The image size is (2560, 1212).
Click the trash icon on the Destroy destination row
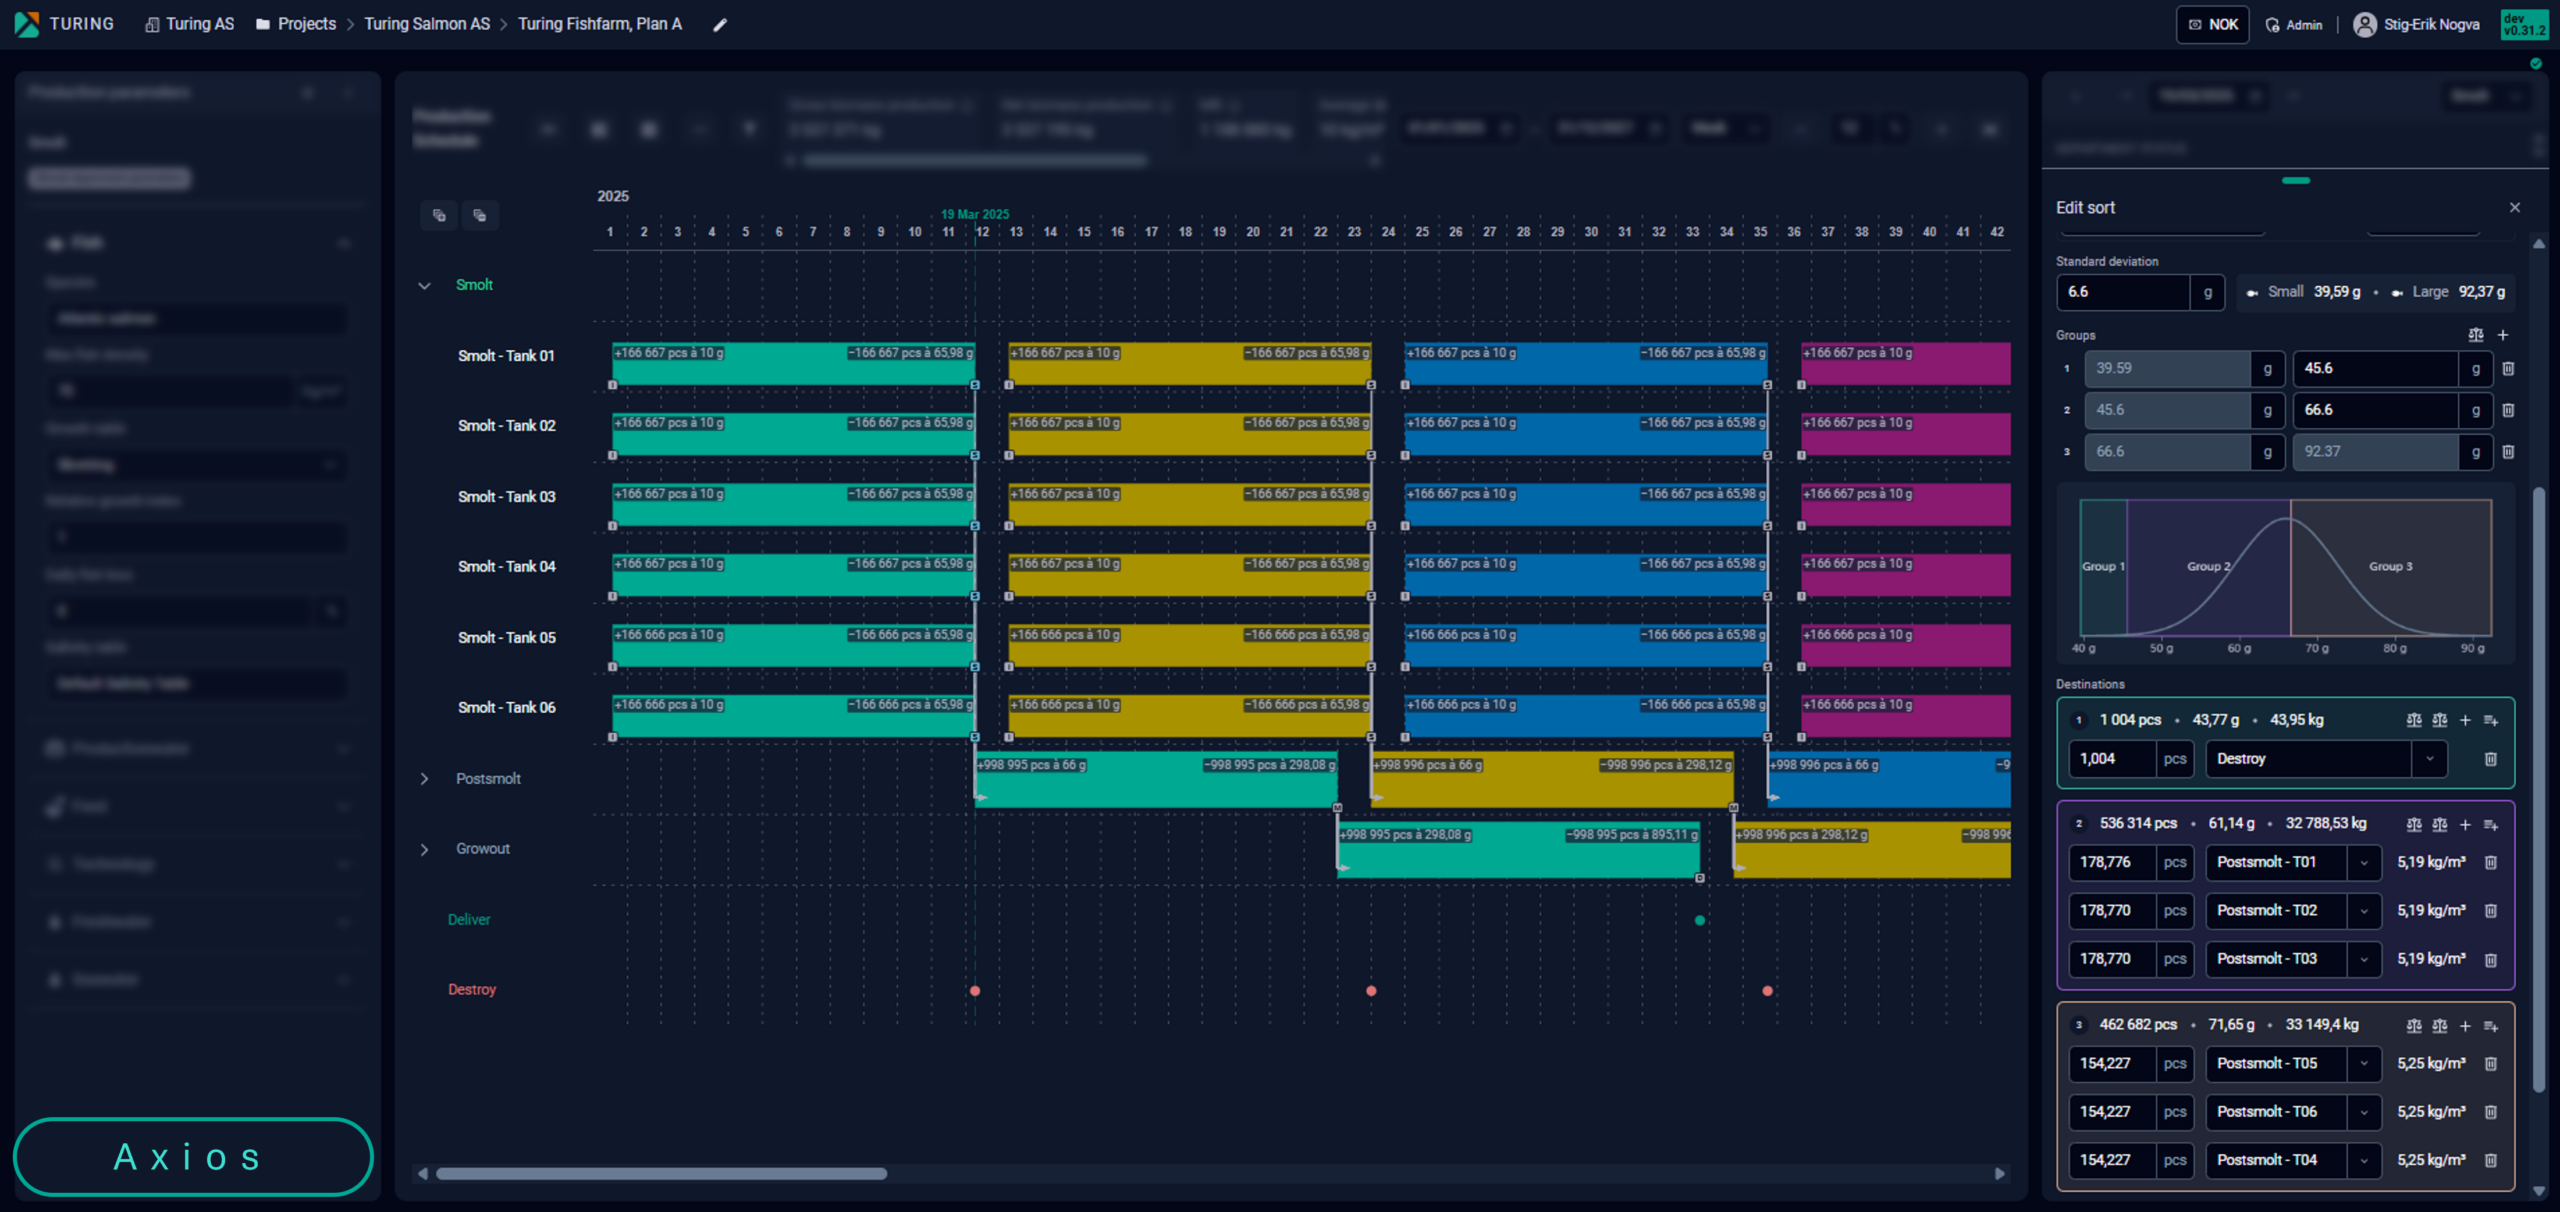(2491, 759)
